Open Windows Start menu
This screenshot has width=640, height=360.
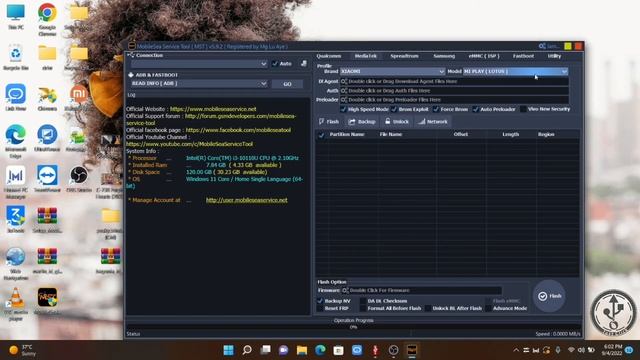tap(229, 350)
